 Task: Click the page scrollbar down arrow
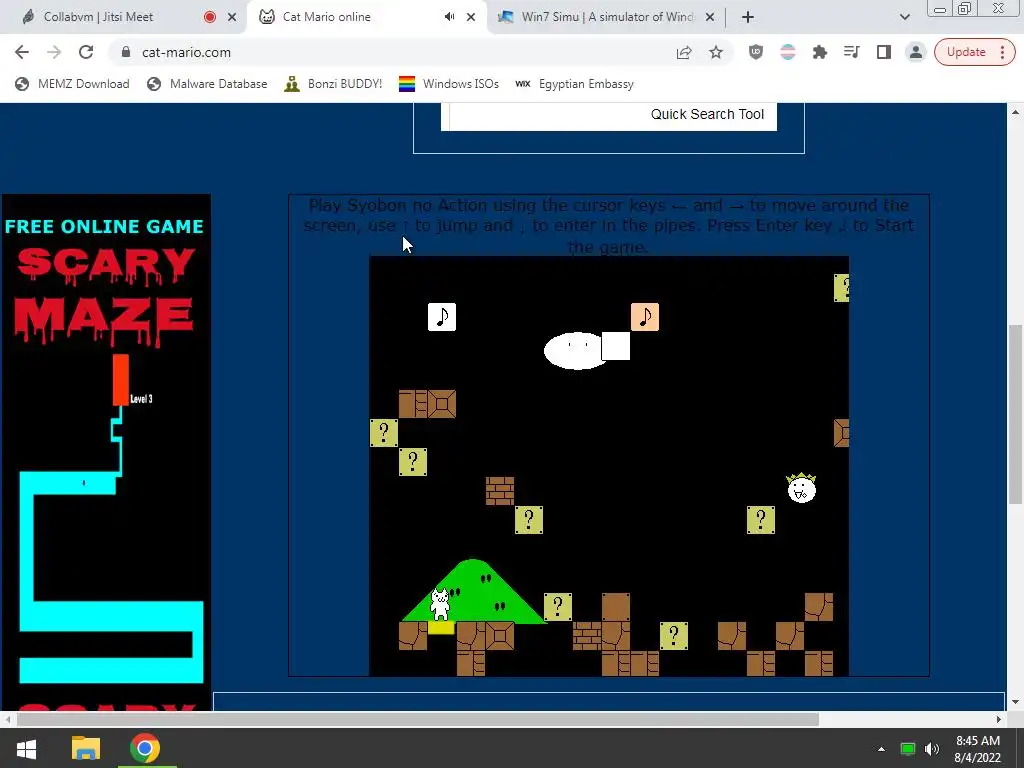tap(1015, 702)
